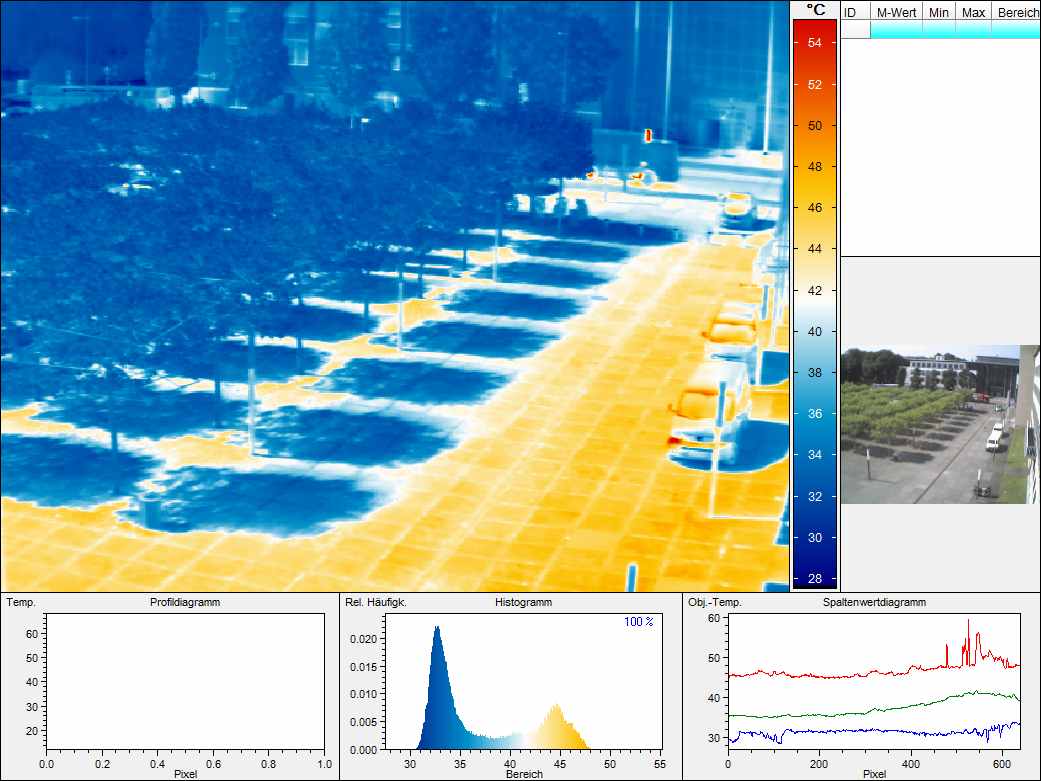The width and height of the screenshot is (1041, 781).
Task: Click the 54 mark on temperature scale
Action: click(x=816, y=43)
